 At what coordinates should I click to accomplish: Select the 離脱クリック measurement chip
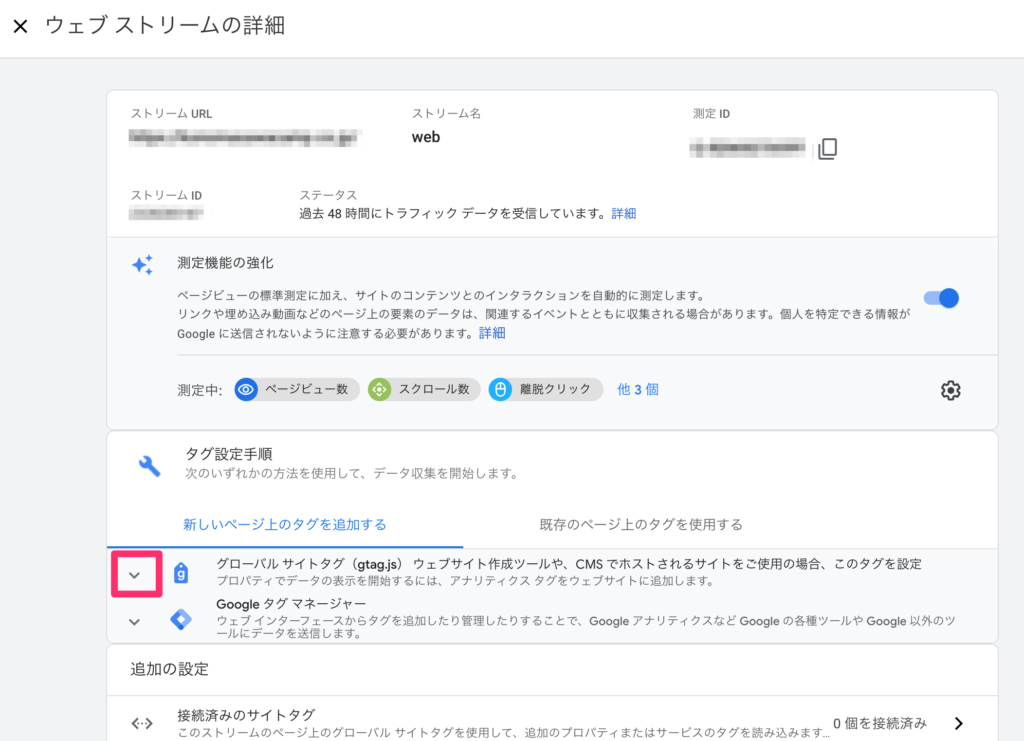click(x=546, y=390)
